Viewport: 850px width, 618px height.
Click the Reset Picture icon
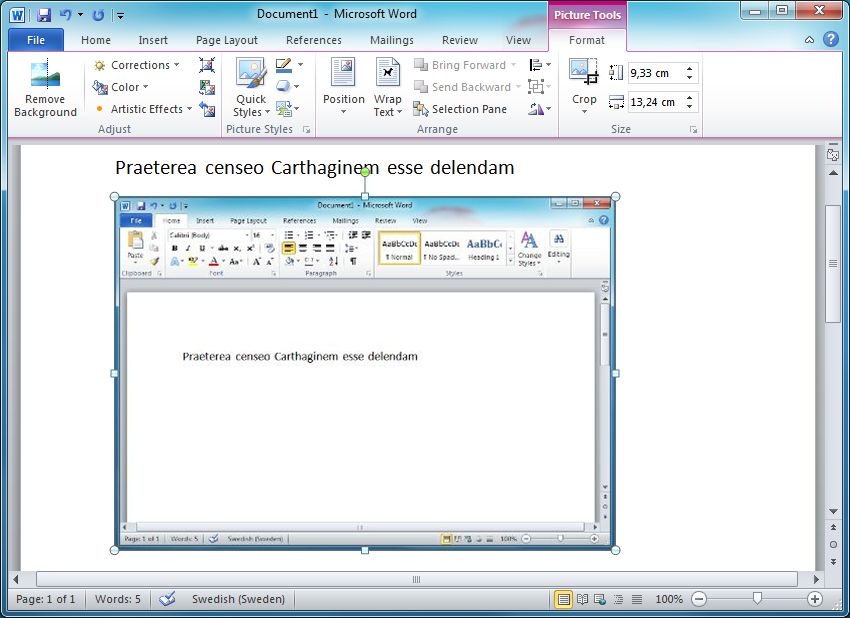[207, 109]
